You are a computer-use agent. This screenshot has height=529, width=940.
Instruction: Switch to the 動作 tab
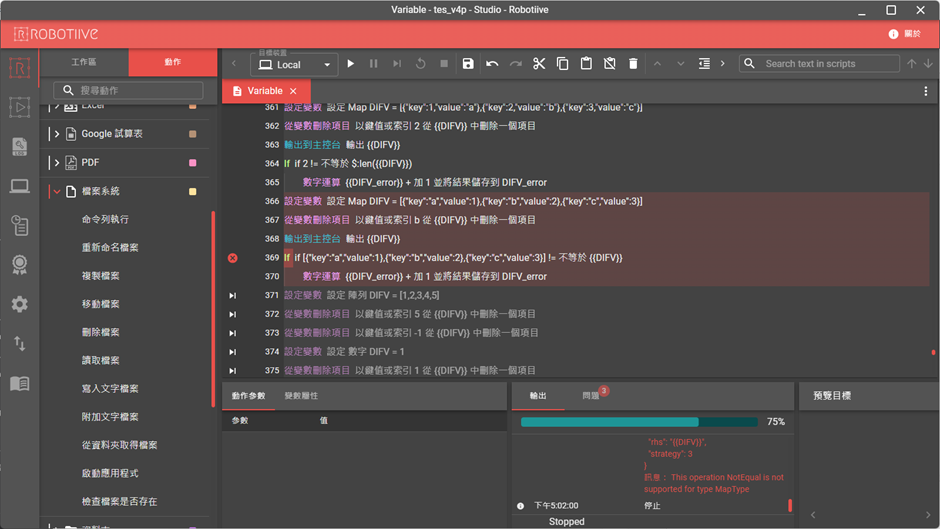[173, 62]
